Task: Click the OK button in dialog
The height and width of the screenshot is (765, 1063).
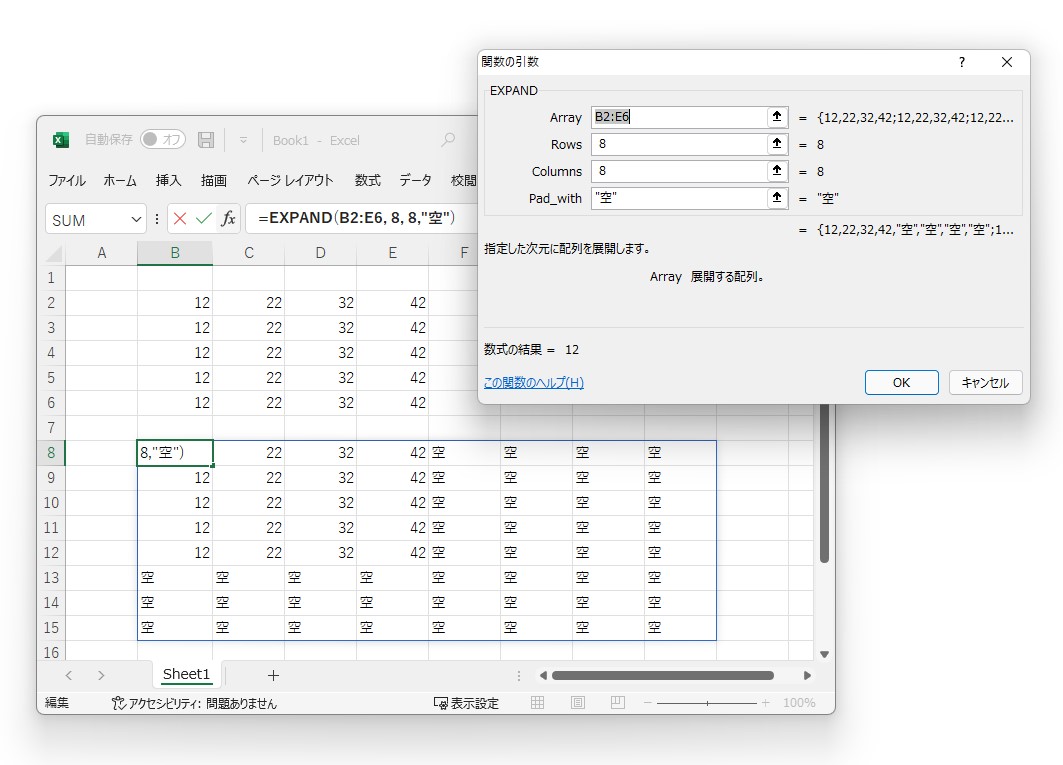Action: click(x=902, y=382)
